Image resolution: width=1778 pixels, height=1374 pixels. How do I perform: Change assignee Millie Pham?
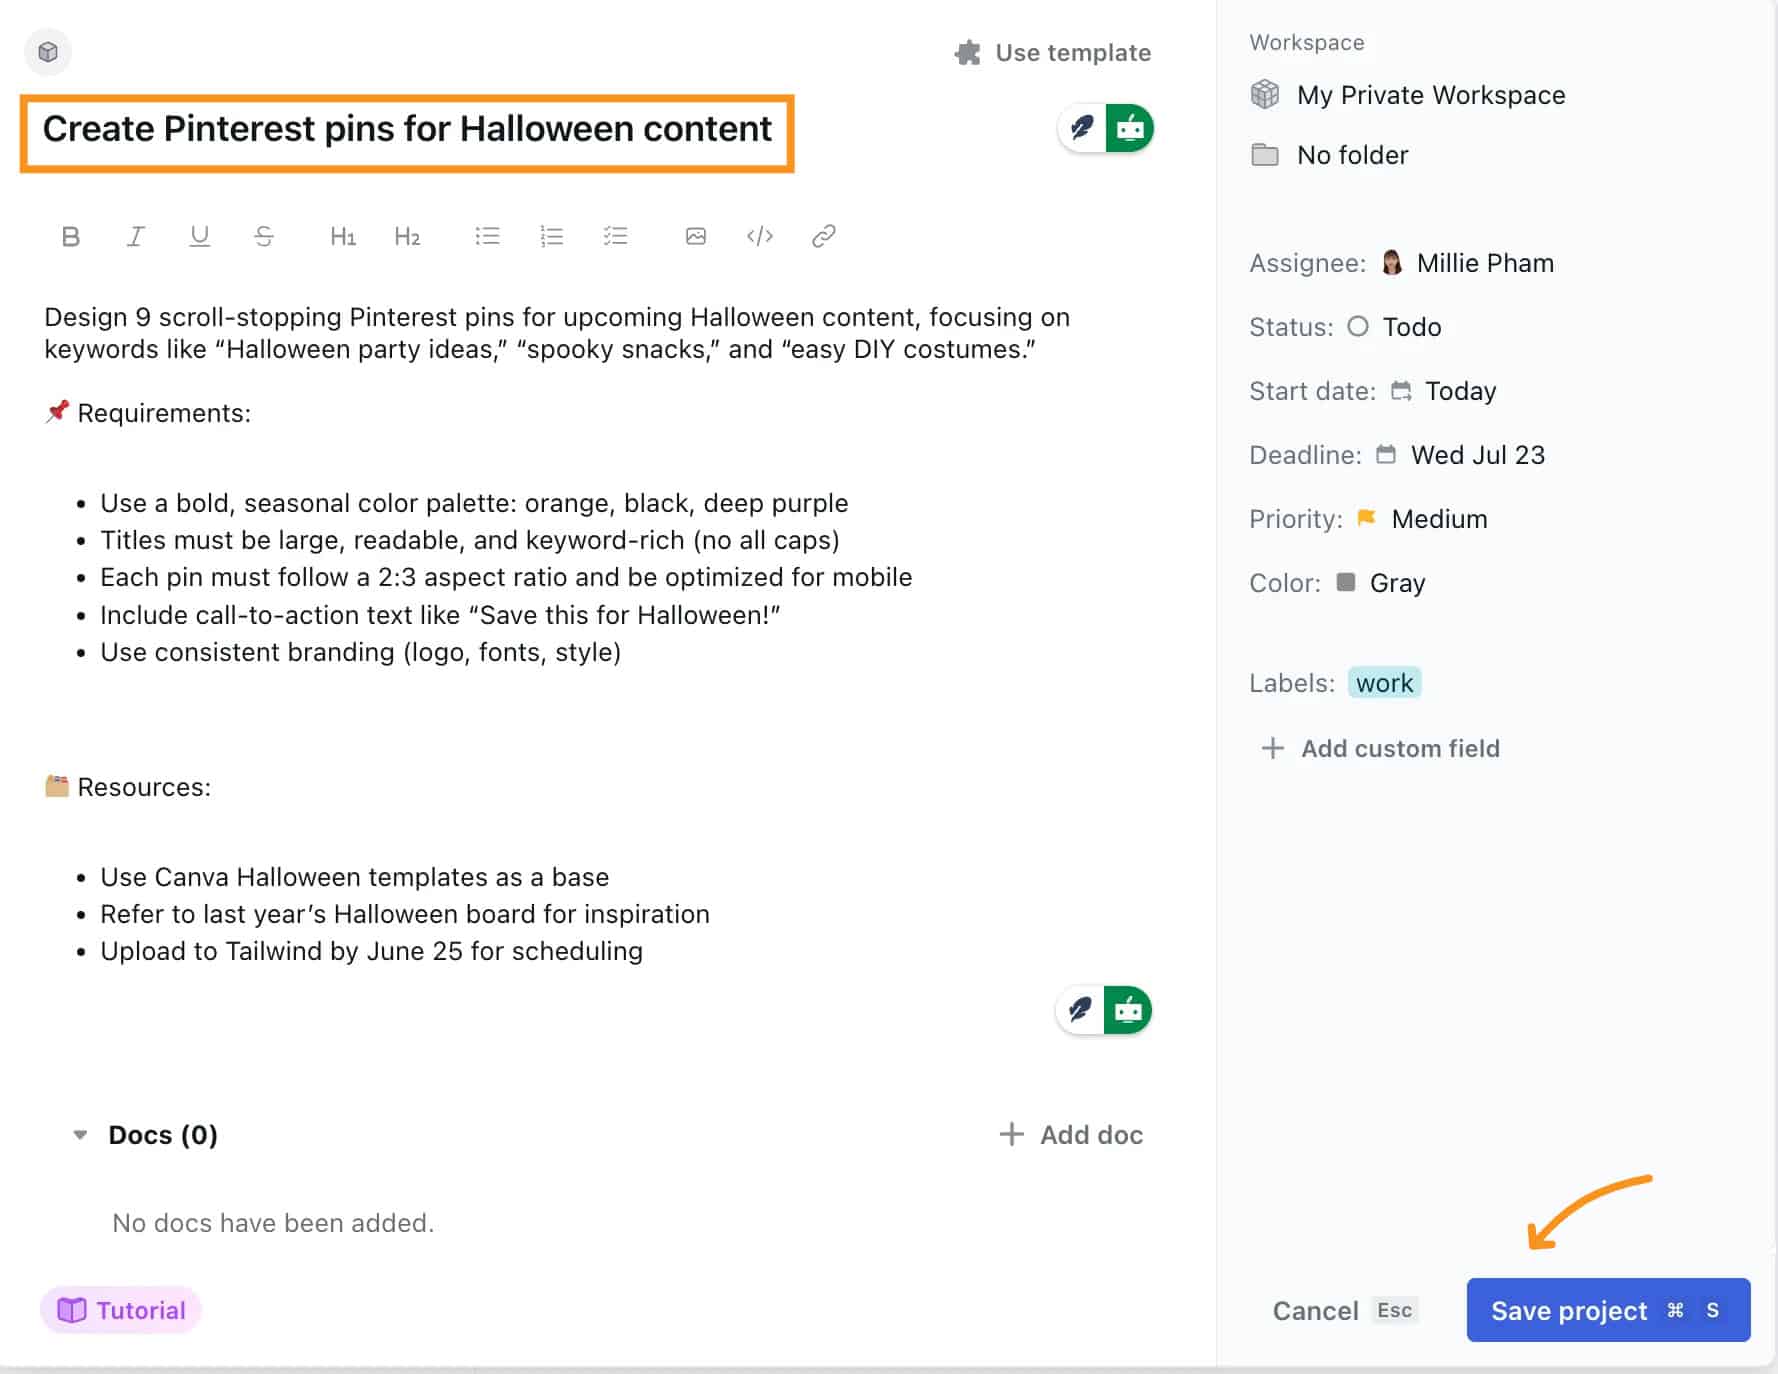tap(1467, 263)
